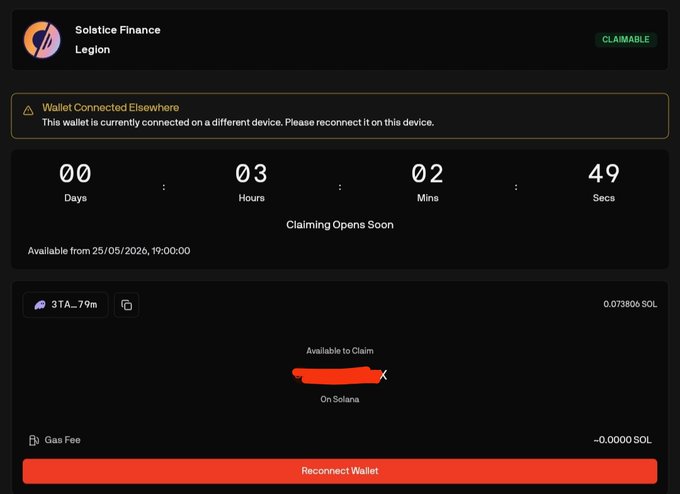The width and height of the screenshot is (680, 494).
Task: Click the 'Secs' countdown label
Action: pyautogui.click(x=604, y=198)
